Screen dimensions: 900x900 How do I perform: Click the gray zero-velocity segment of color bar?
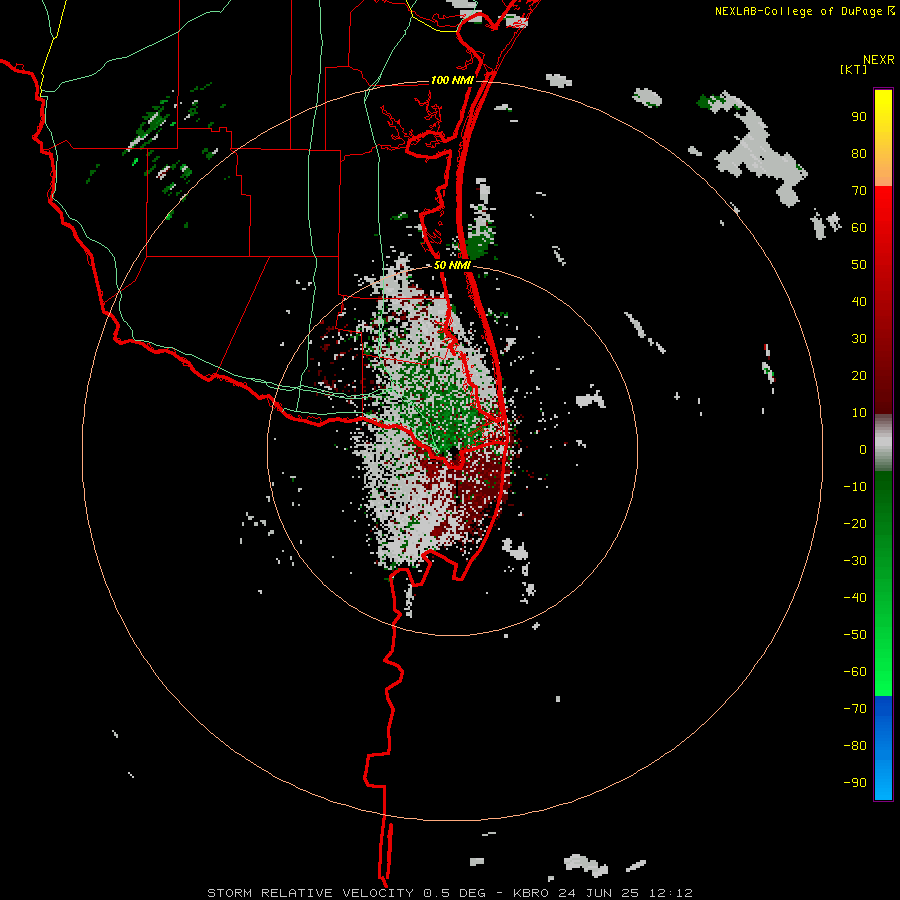click(x=883, y=443)
